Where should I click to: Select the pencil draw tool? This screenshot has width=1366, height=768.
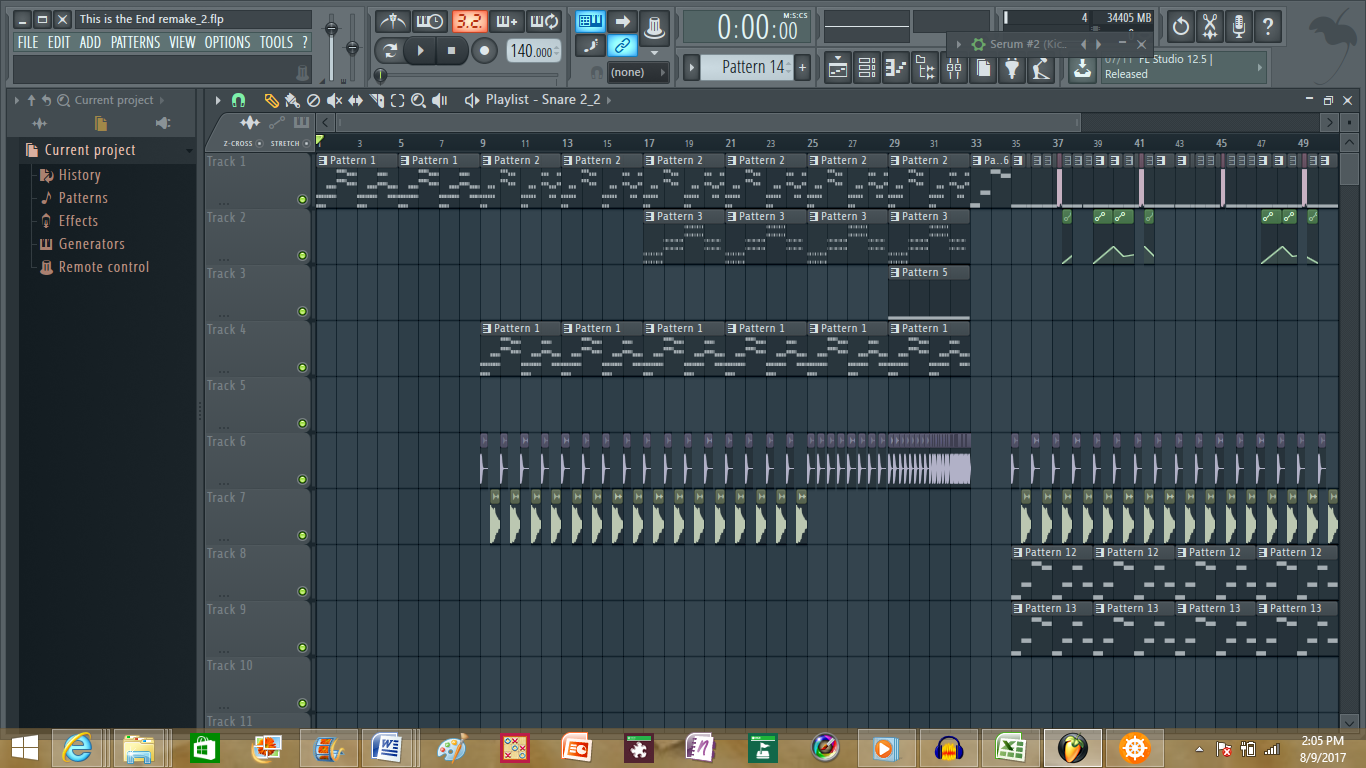[x=271, y=100]
